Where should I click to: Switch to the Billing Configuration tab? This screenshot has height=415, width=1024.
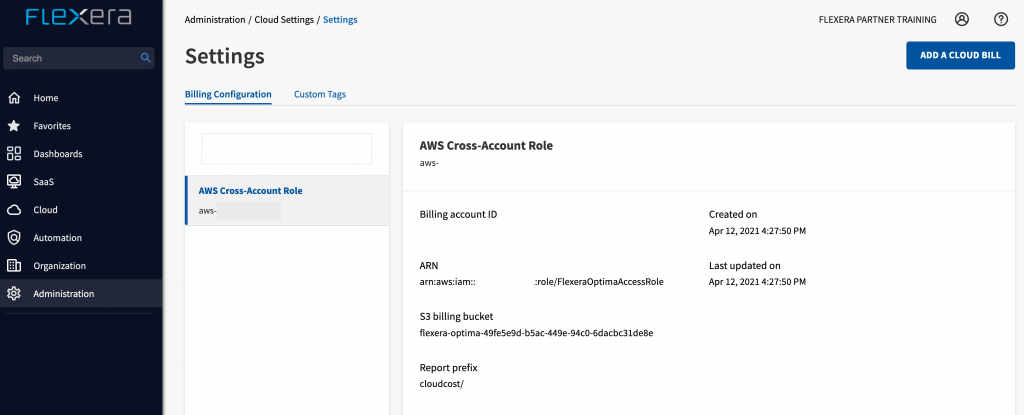228,94
